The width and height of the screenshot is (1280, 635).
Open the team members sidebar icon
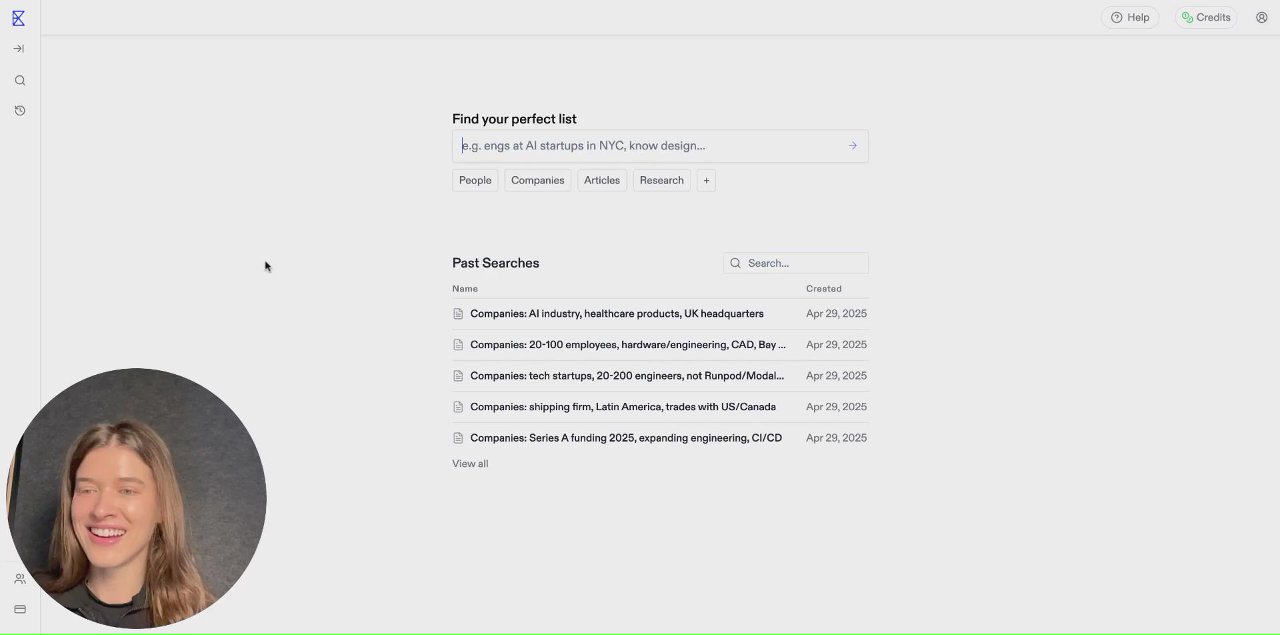coord(20,579)
